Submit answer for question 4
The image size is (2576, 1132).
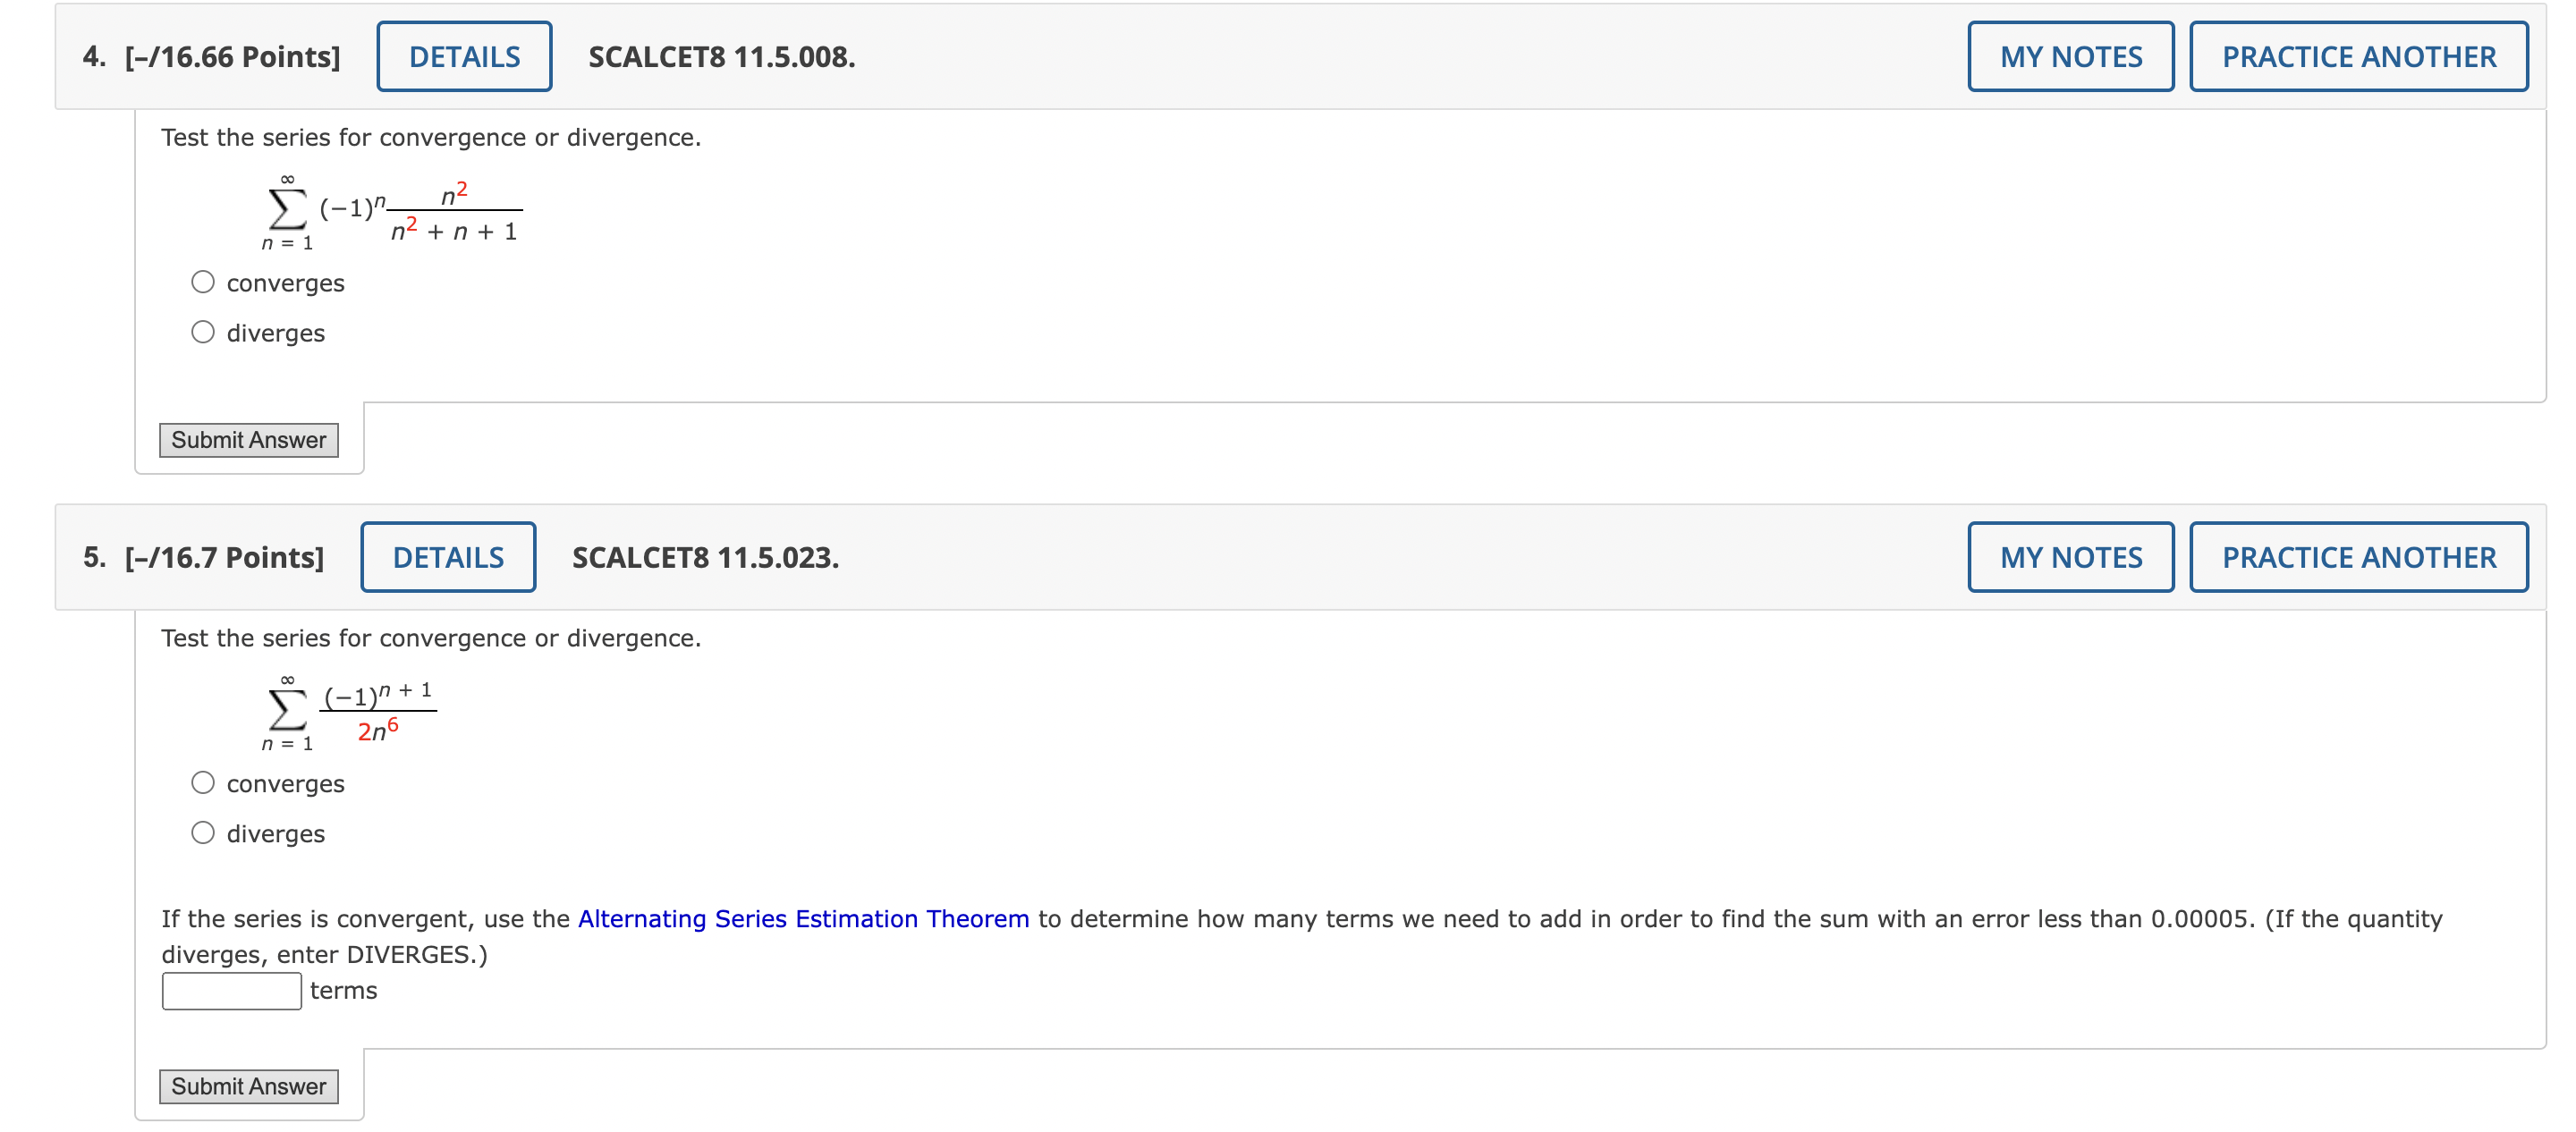click(249, 440)
